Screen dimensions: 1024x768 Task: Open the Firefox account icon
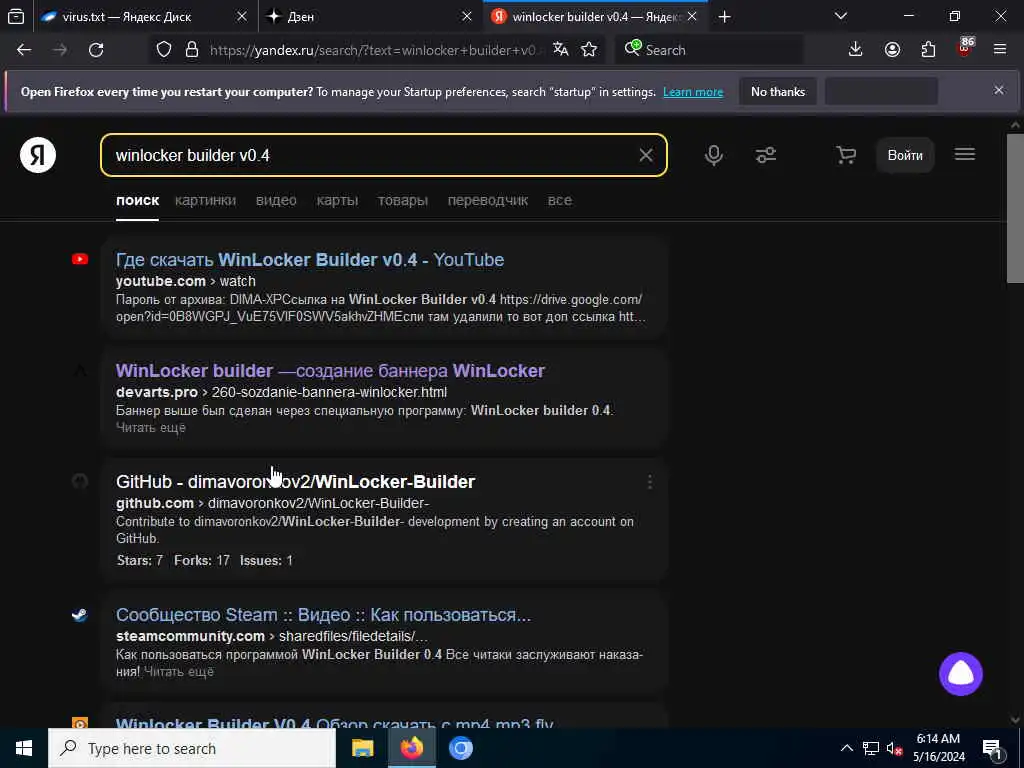pos(892,50)
